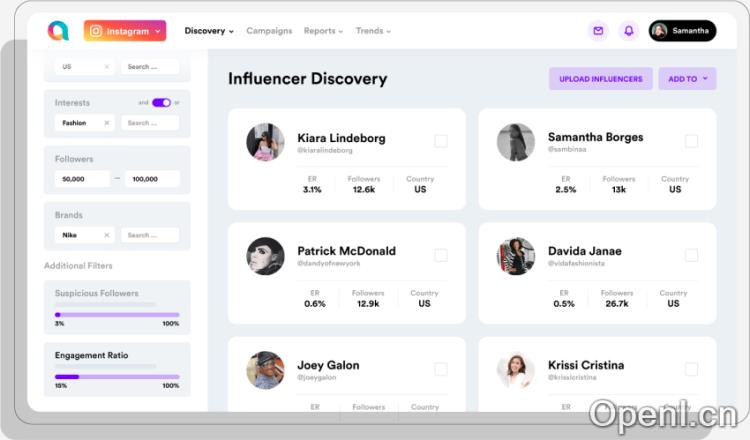The height and width of the screenshot is (440, 750).
Task: Click Kiara Lindeborg's profile picture
Action: click(266, 142)
